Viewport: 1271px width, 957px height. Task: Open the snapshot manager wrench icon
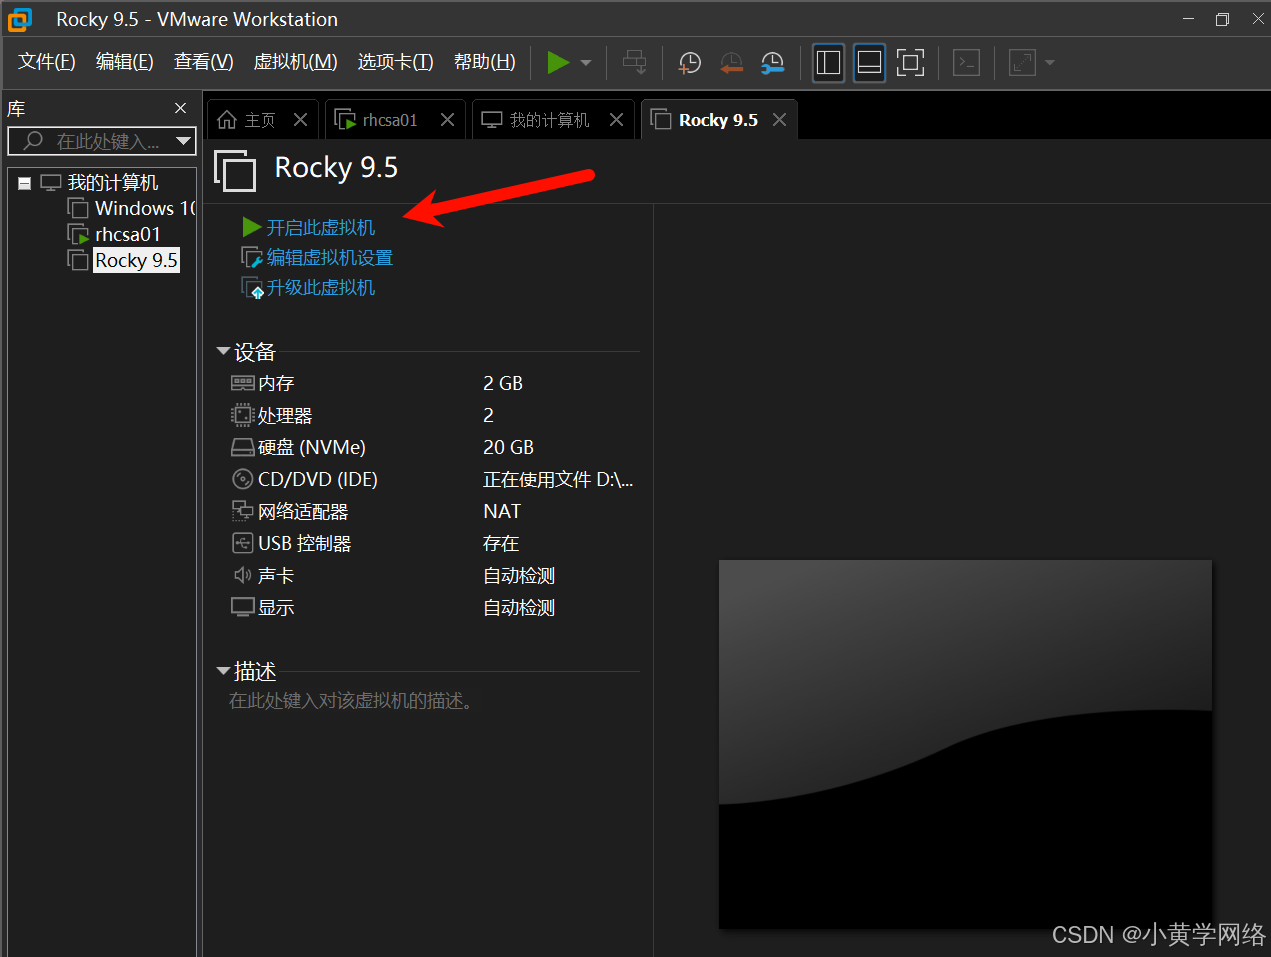[772, 63]
